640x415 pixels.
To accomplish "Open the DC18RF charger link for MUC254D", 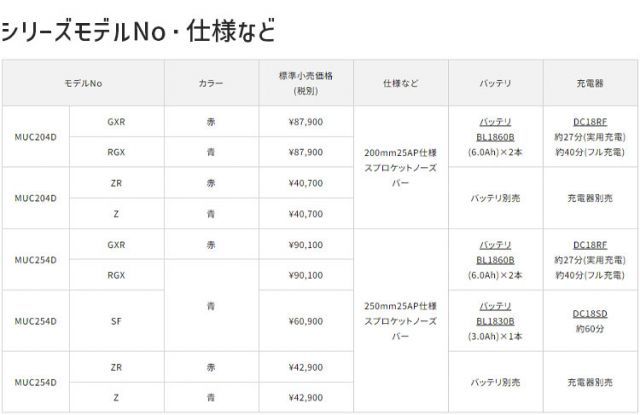I will click(x=586, y=244).
